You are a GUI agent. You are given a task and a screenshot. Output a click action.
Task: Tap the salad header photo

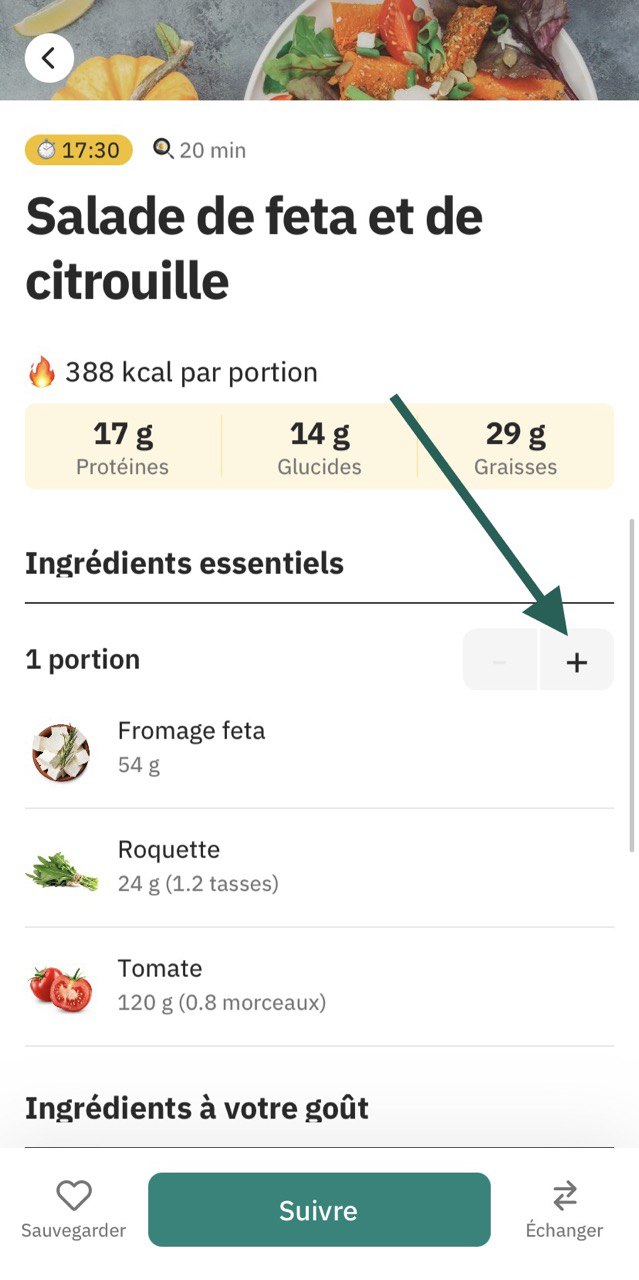(319, 50)
